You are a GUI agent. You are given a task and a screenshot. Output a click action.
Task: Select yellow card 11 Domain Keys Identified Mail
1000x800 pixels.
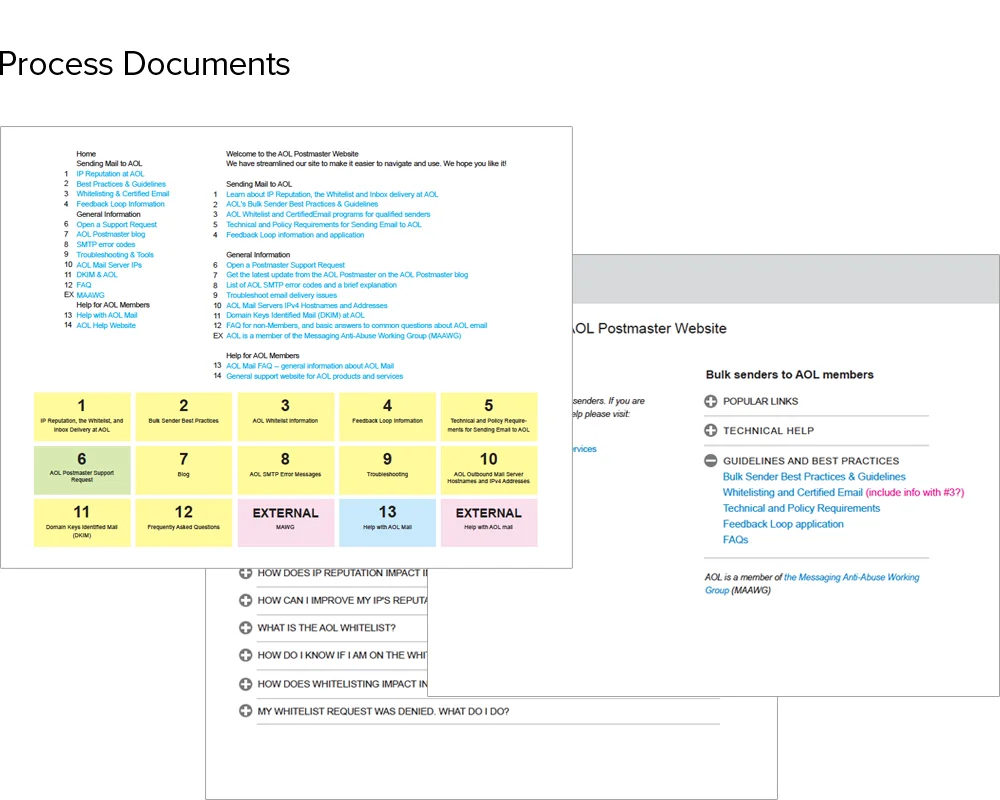[x=82, y=523]
